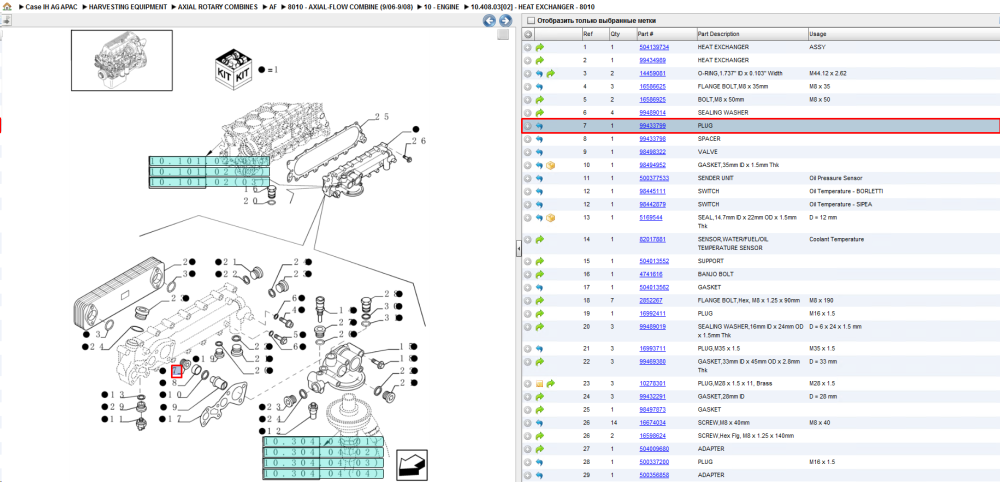Click the add-all plus icon in table header
The image size is (1000, 482).
(528, 34)
